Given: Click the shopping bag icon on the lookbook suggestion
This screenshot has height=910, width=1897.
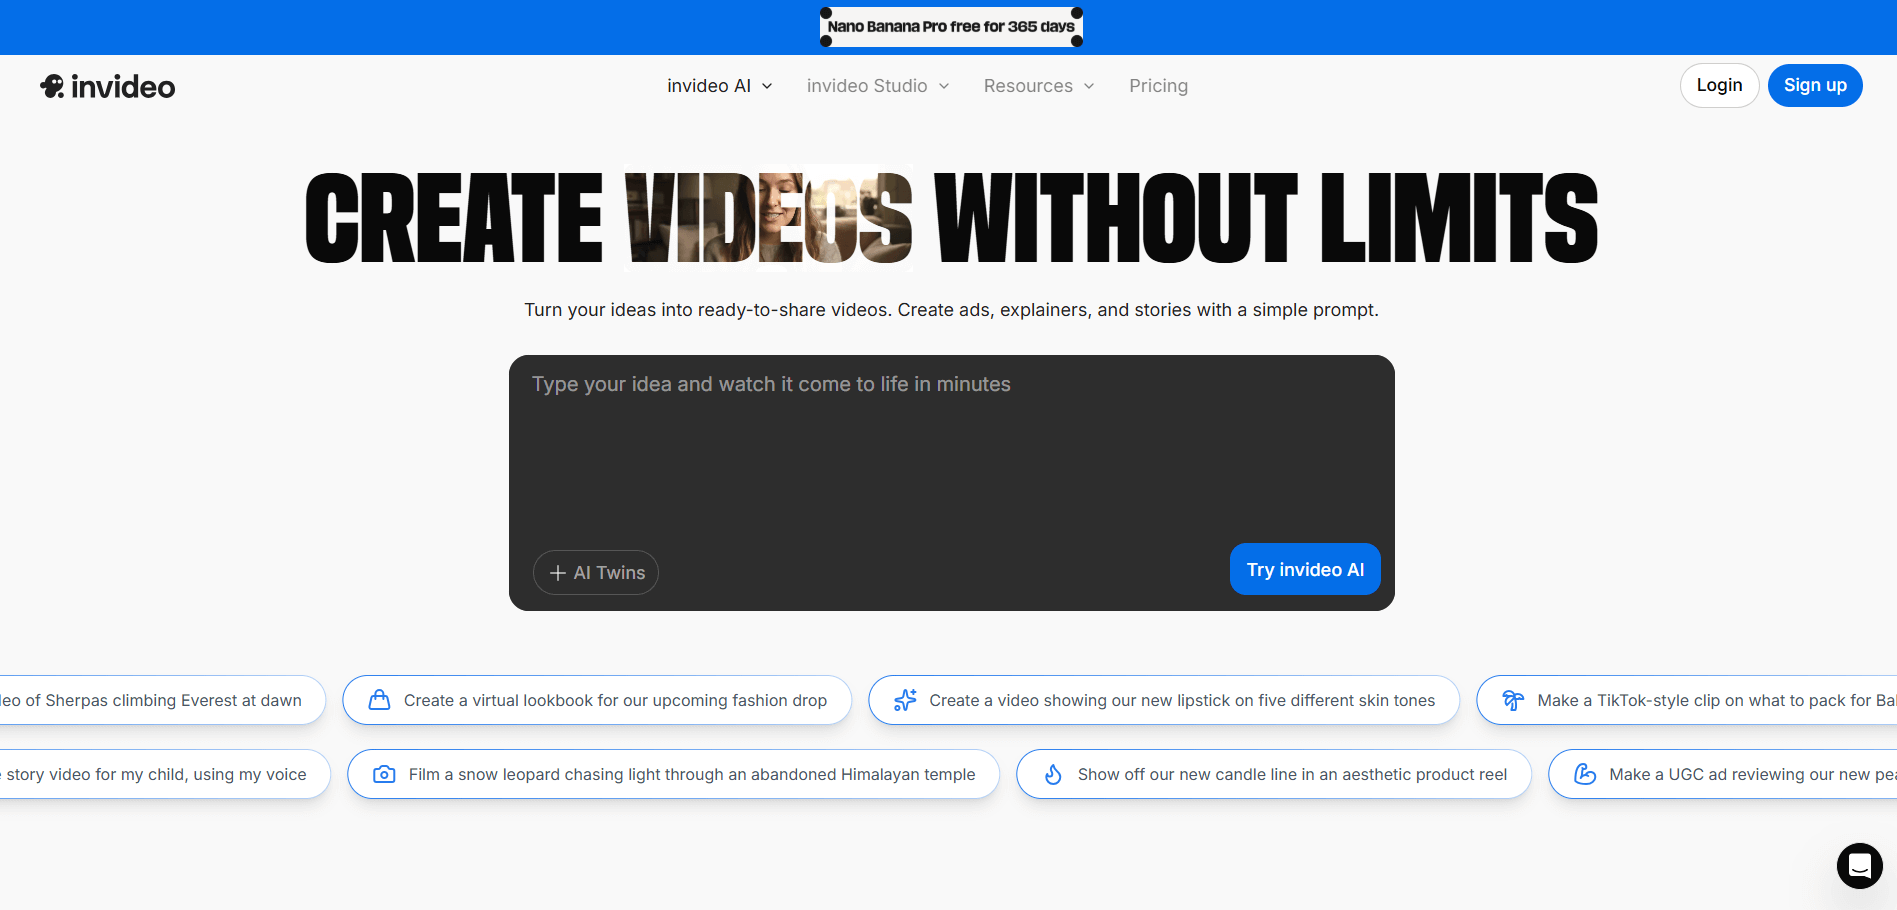Looking at the screenshot, I should coord(379,700).
